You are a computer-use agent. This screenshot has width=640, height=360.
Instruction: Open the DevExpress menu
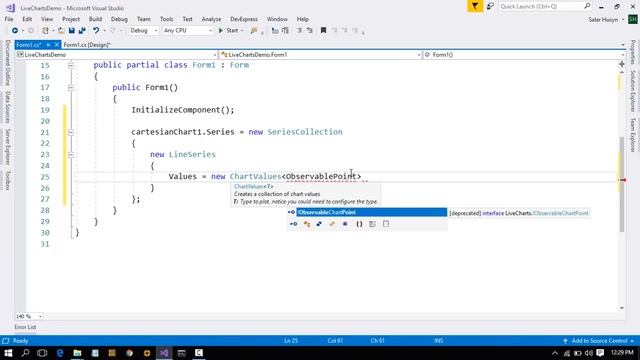tap(244, 19)
